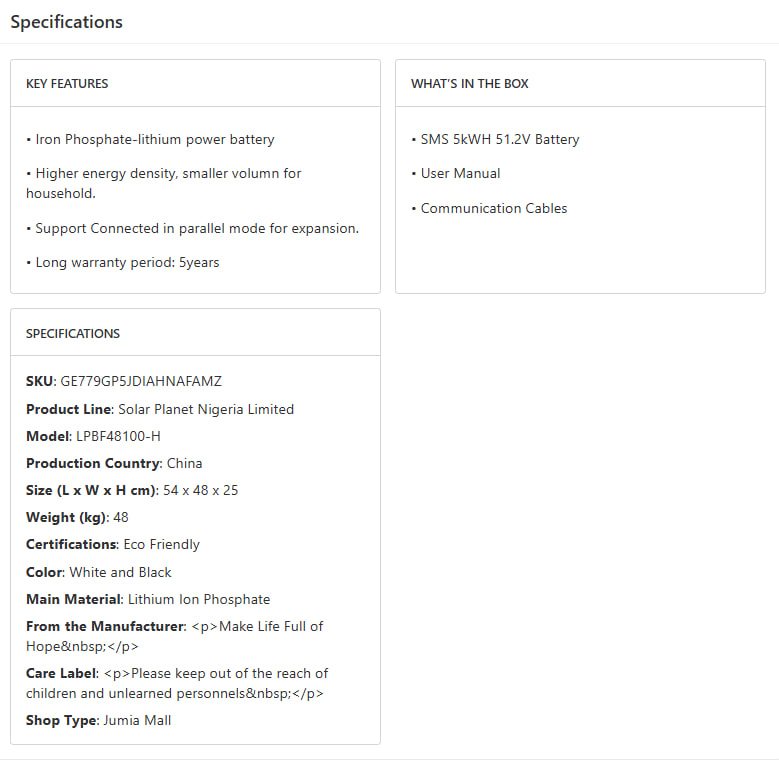Click the Shop Type Jumia Mall row
Image resolution: width=779 pixels, height=760 pixels.
click(x=99, y=720)
